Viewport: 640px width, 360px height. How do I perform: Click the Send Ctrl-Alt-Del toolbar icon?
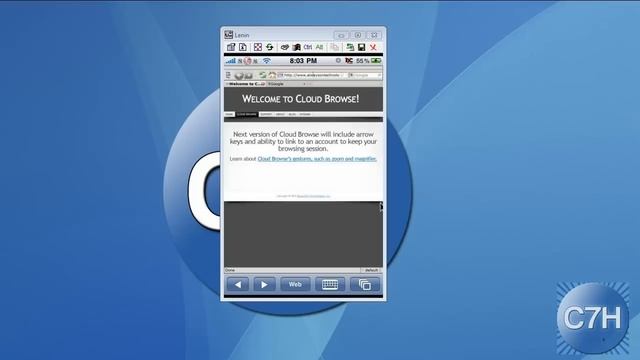point(285,47)
